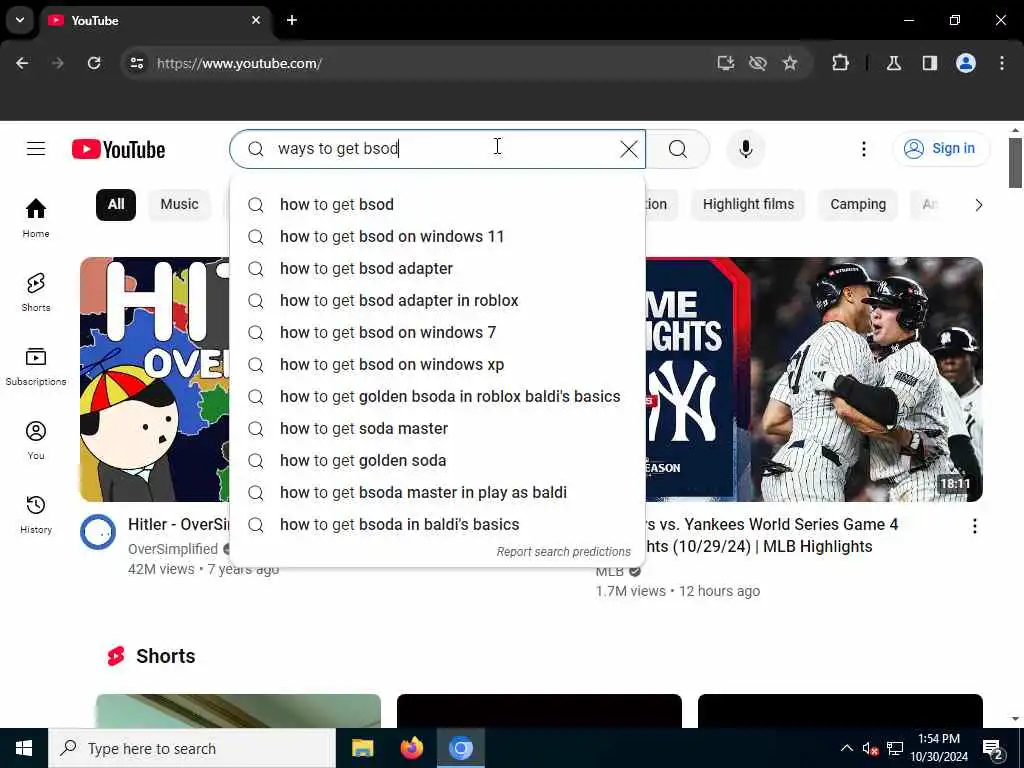This screenshot has width=1024, height=768.
Task: Clear the search box with the X
Action: 629,149
